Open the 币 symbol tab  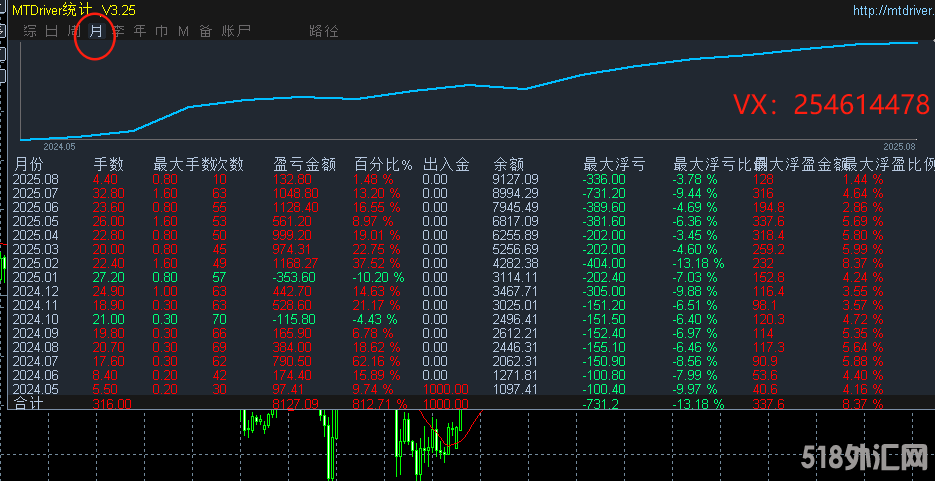162,31
